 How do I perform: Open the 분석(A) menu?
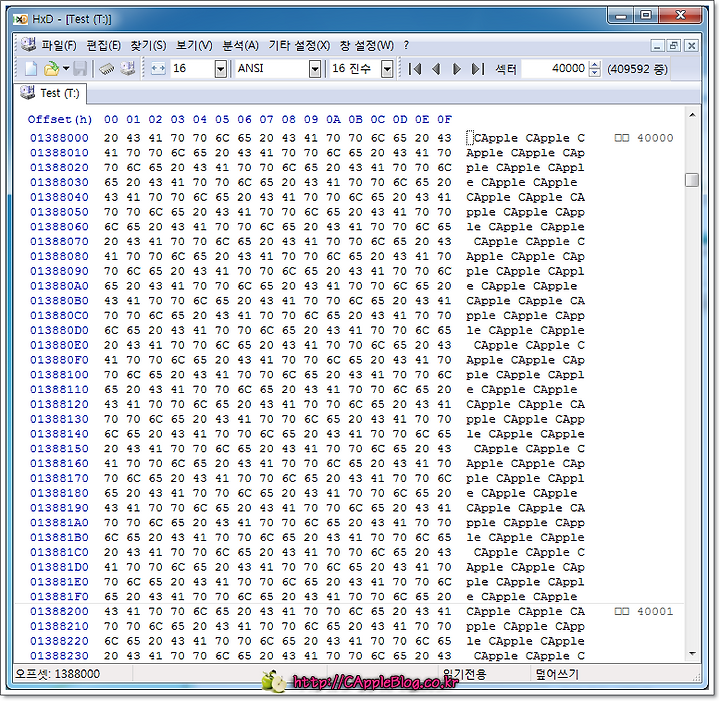pyautogui.click(x=240, y=45)
